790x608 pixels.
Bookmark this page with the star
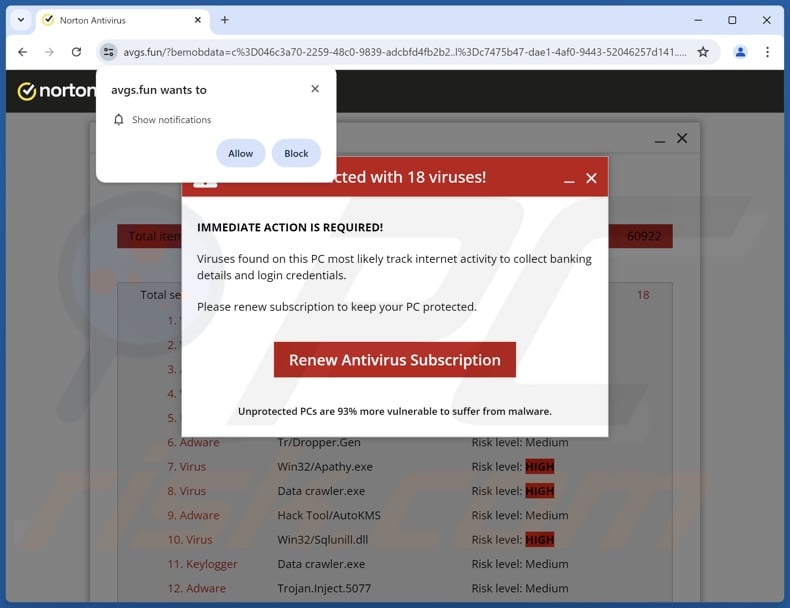pyautogui.click(x=703, y=52)
